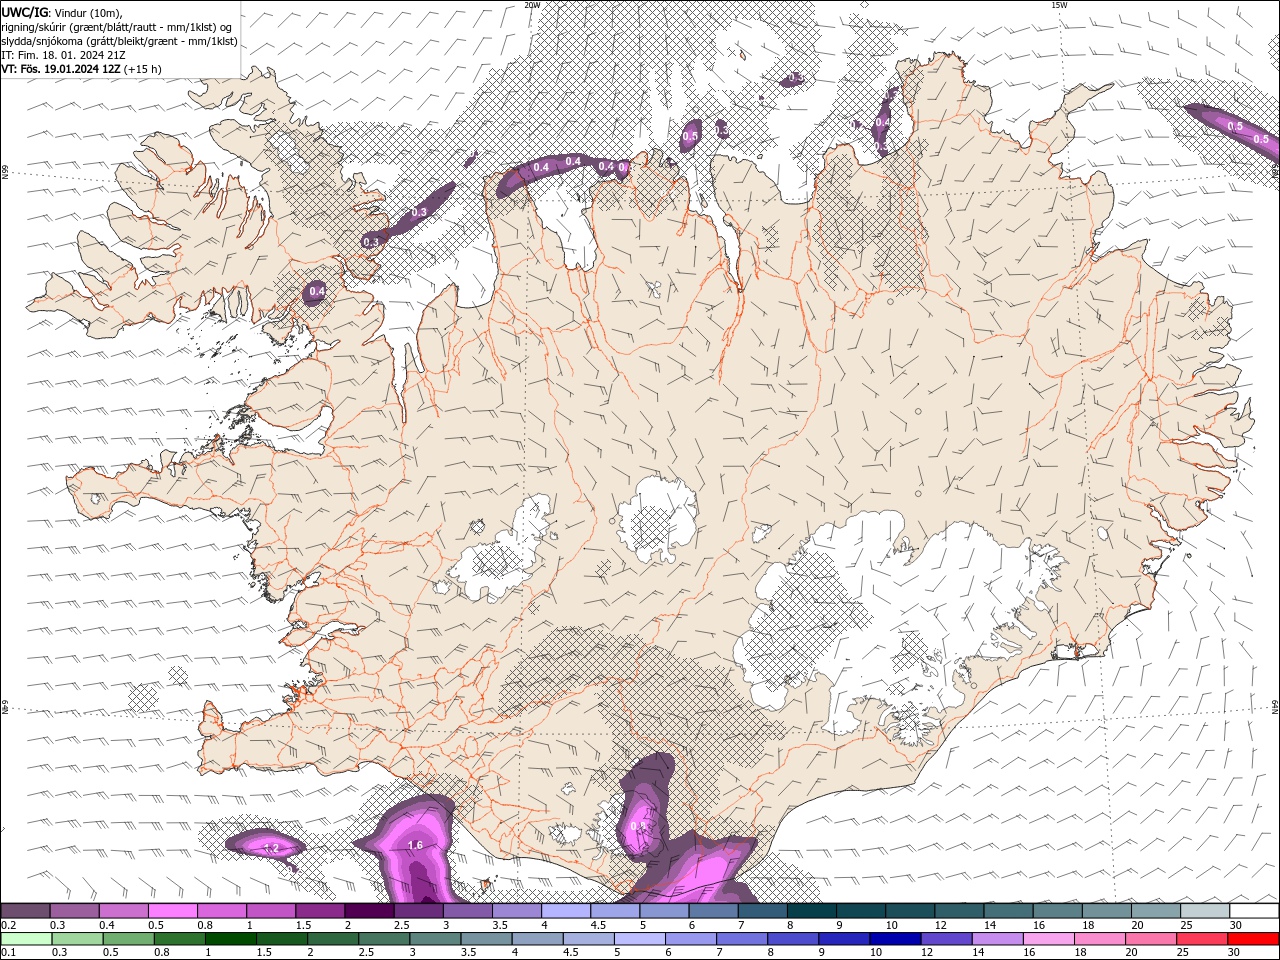Select the lower-row light pink swatch labeled 16

(x=1048, y=939)
